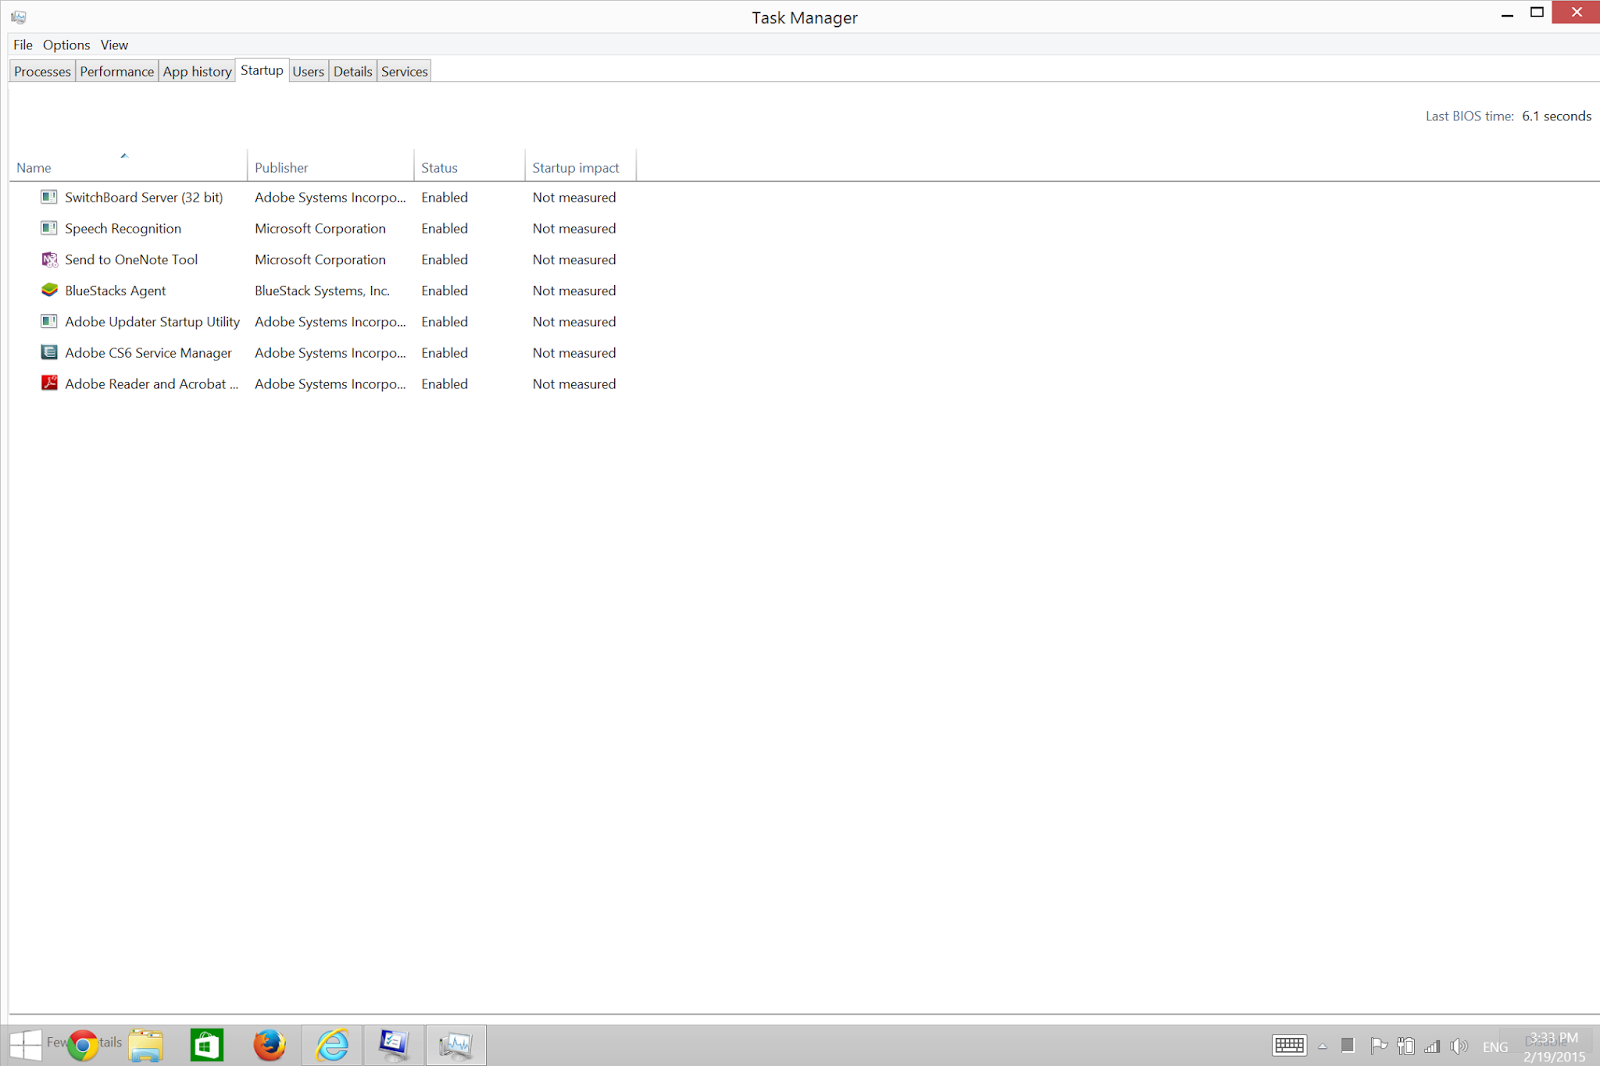Click Enabled status for Adobe CS6 Service Manager

coord(444,352)
